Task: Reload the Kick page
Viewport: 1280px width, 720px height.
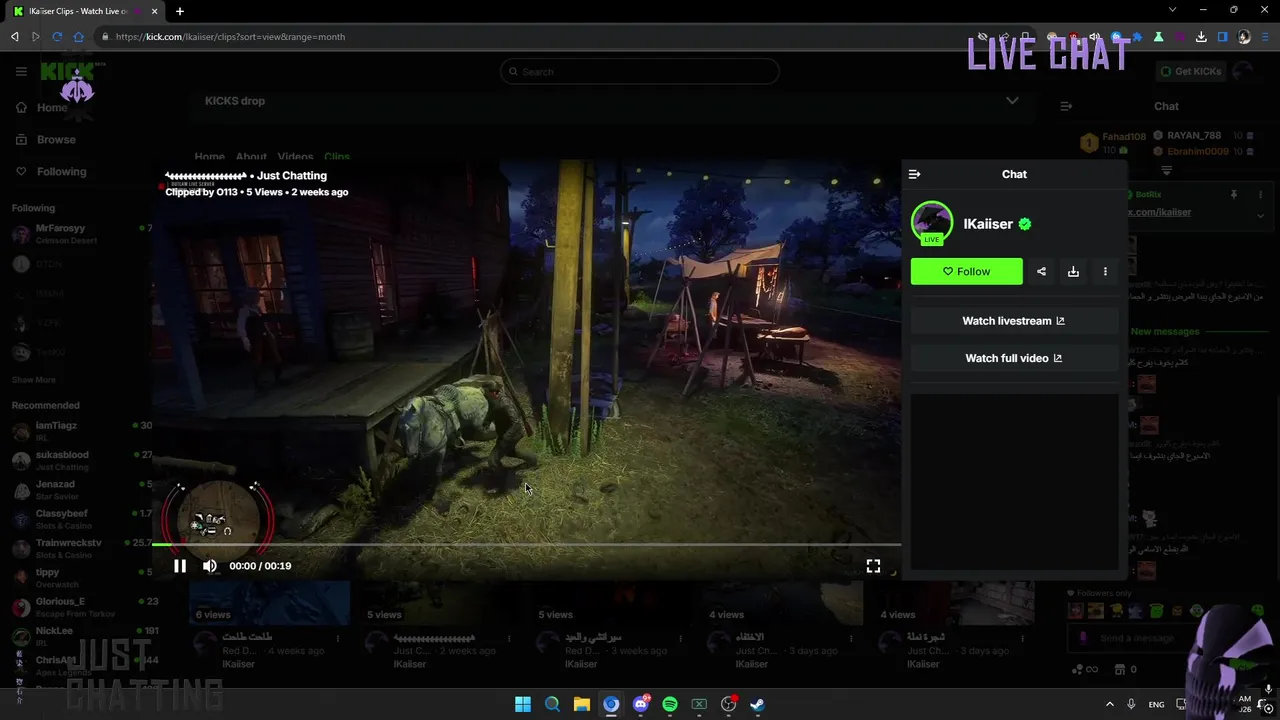Action: click(57, 37)
